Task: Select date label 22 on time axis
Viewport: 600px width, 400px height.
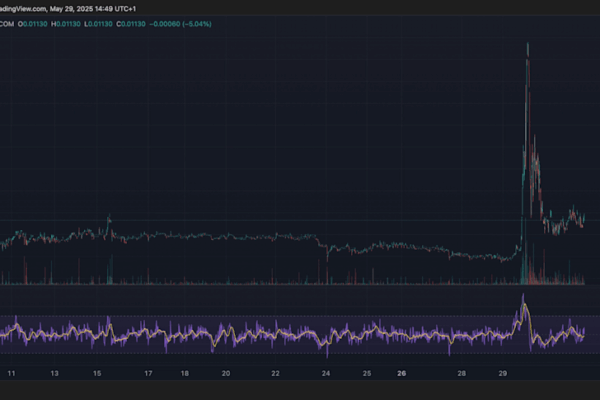Action: click(x=276, y=373)
